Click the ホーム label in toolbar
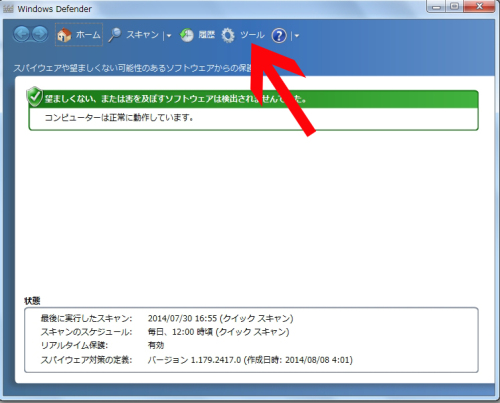This screenshot has width=500, height=403. tap(88, 35)
